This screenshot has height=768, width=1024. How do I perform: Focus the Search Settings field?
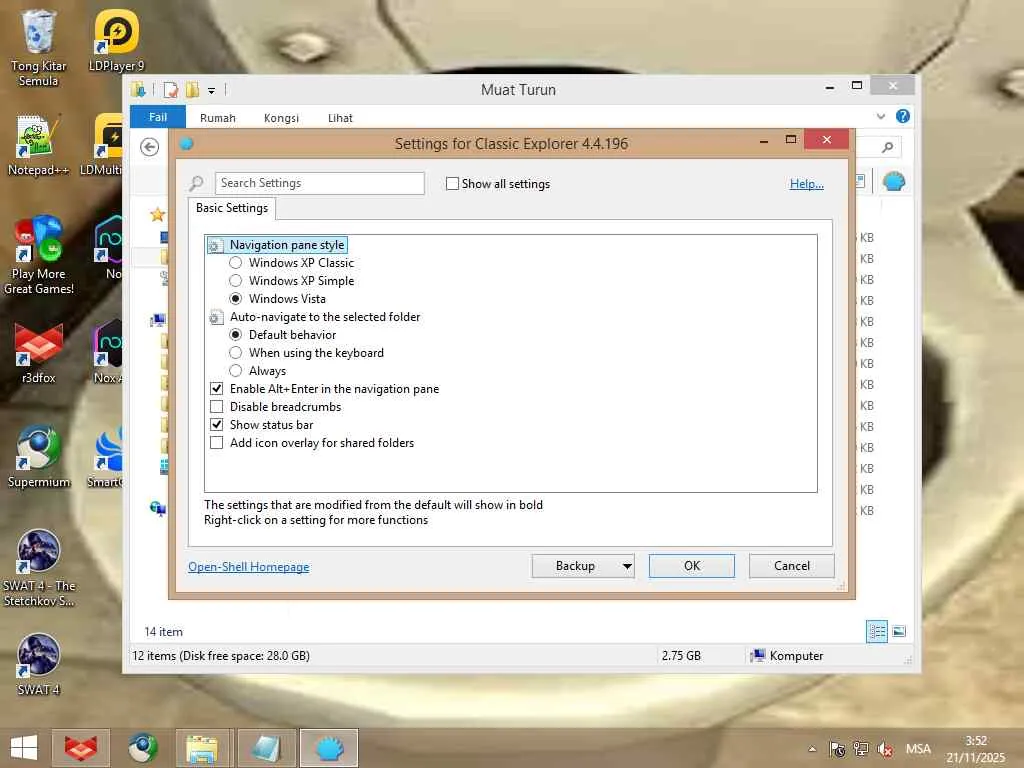click(319, 183)
